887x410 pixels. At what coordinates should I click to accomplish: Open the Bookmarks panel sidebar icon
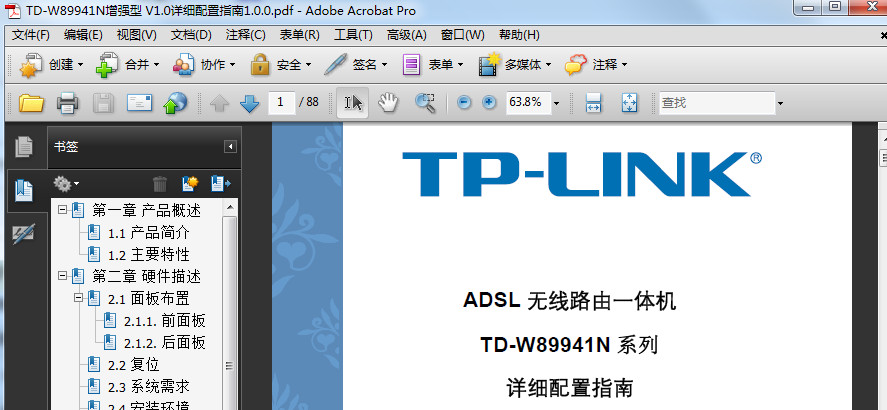24,191
